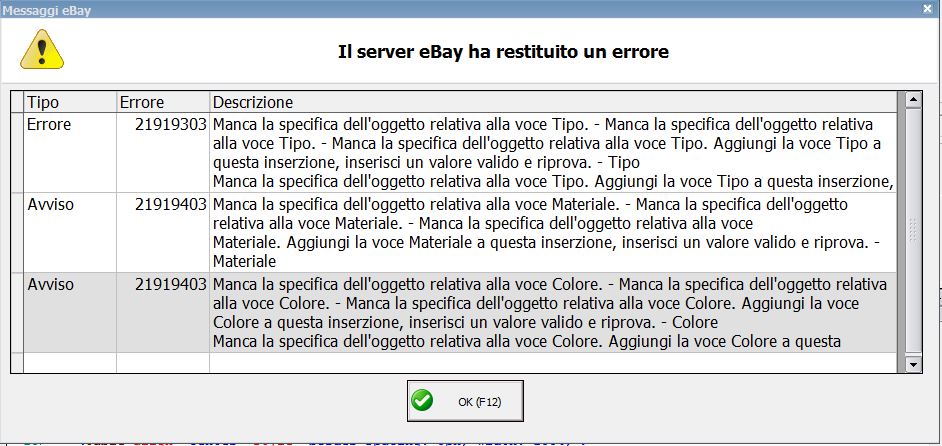942x446 pixels.
Task: Click the empty last row of the grid
Action: (454, 362)
